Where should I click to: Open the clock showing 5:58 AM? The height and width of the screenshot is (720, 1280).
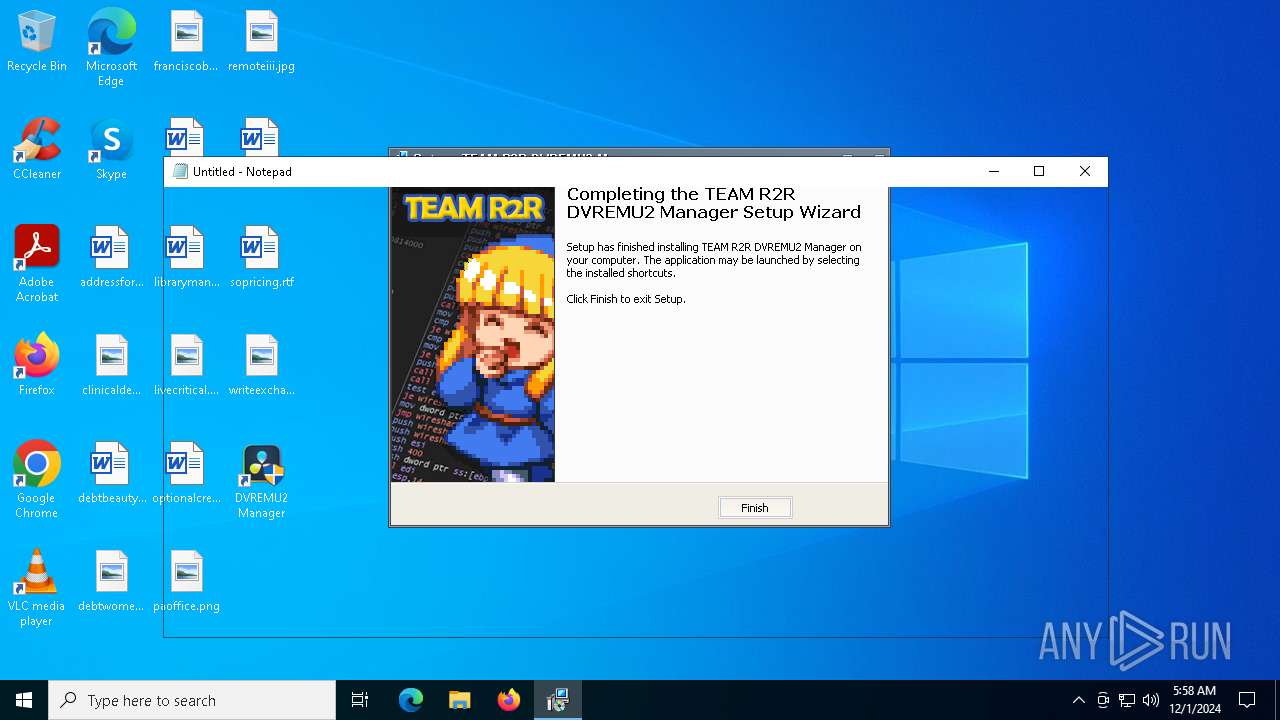(x=1194, y=700)
